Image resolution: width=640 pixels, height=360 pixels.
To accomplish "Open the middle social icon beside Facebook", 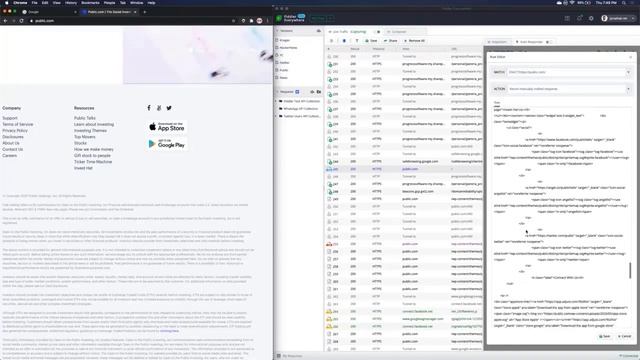I will [x=159, y=108].
